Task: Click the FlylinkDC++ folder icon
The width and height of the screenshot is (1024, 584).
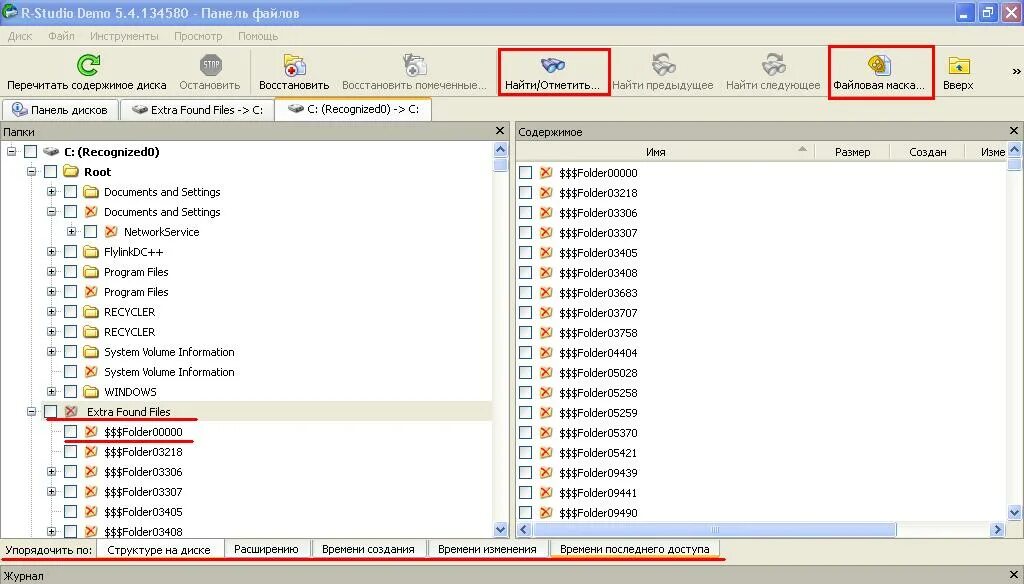Action: [x=91, y=252]
